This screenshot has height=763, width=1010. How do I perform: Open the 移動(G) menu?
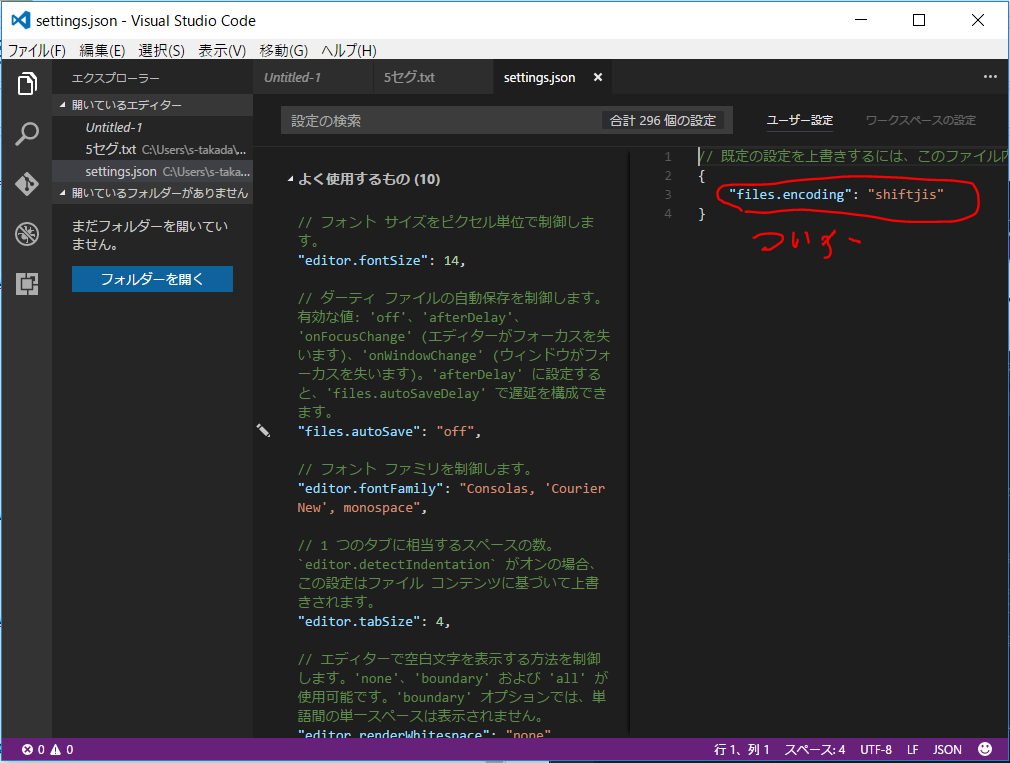(x=283, y=50)
